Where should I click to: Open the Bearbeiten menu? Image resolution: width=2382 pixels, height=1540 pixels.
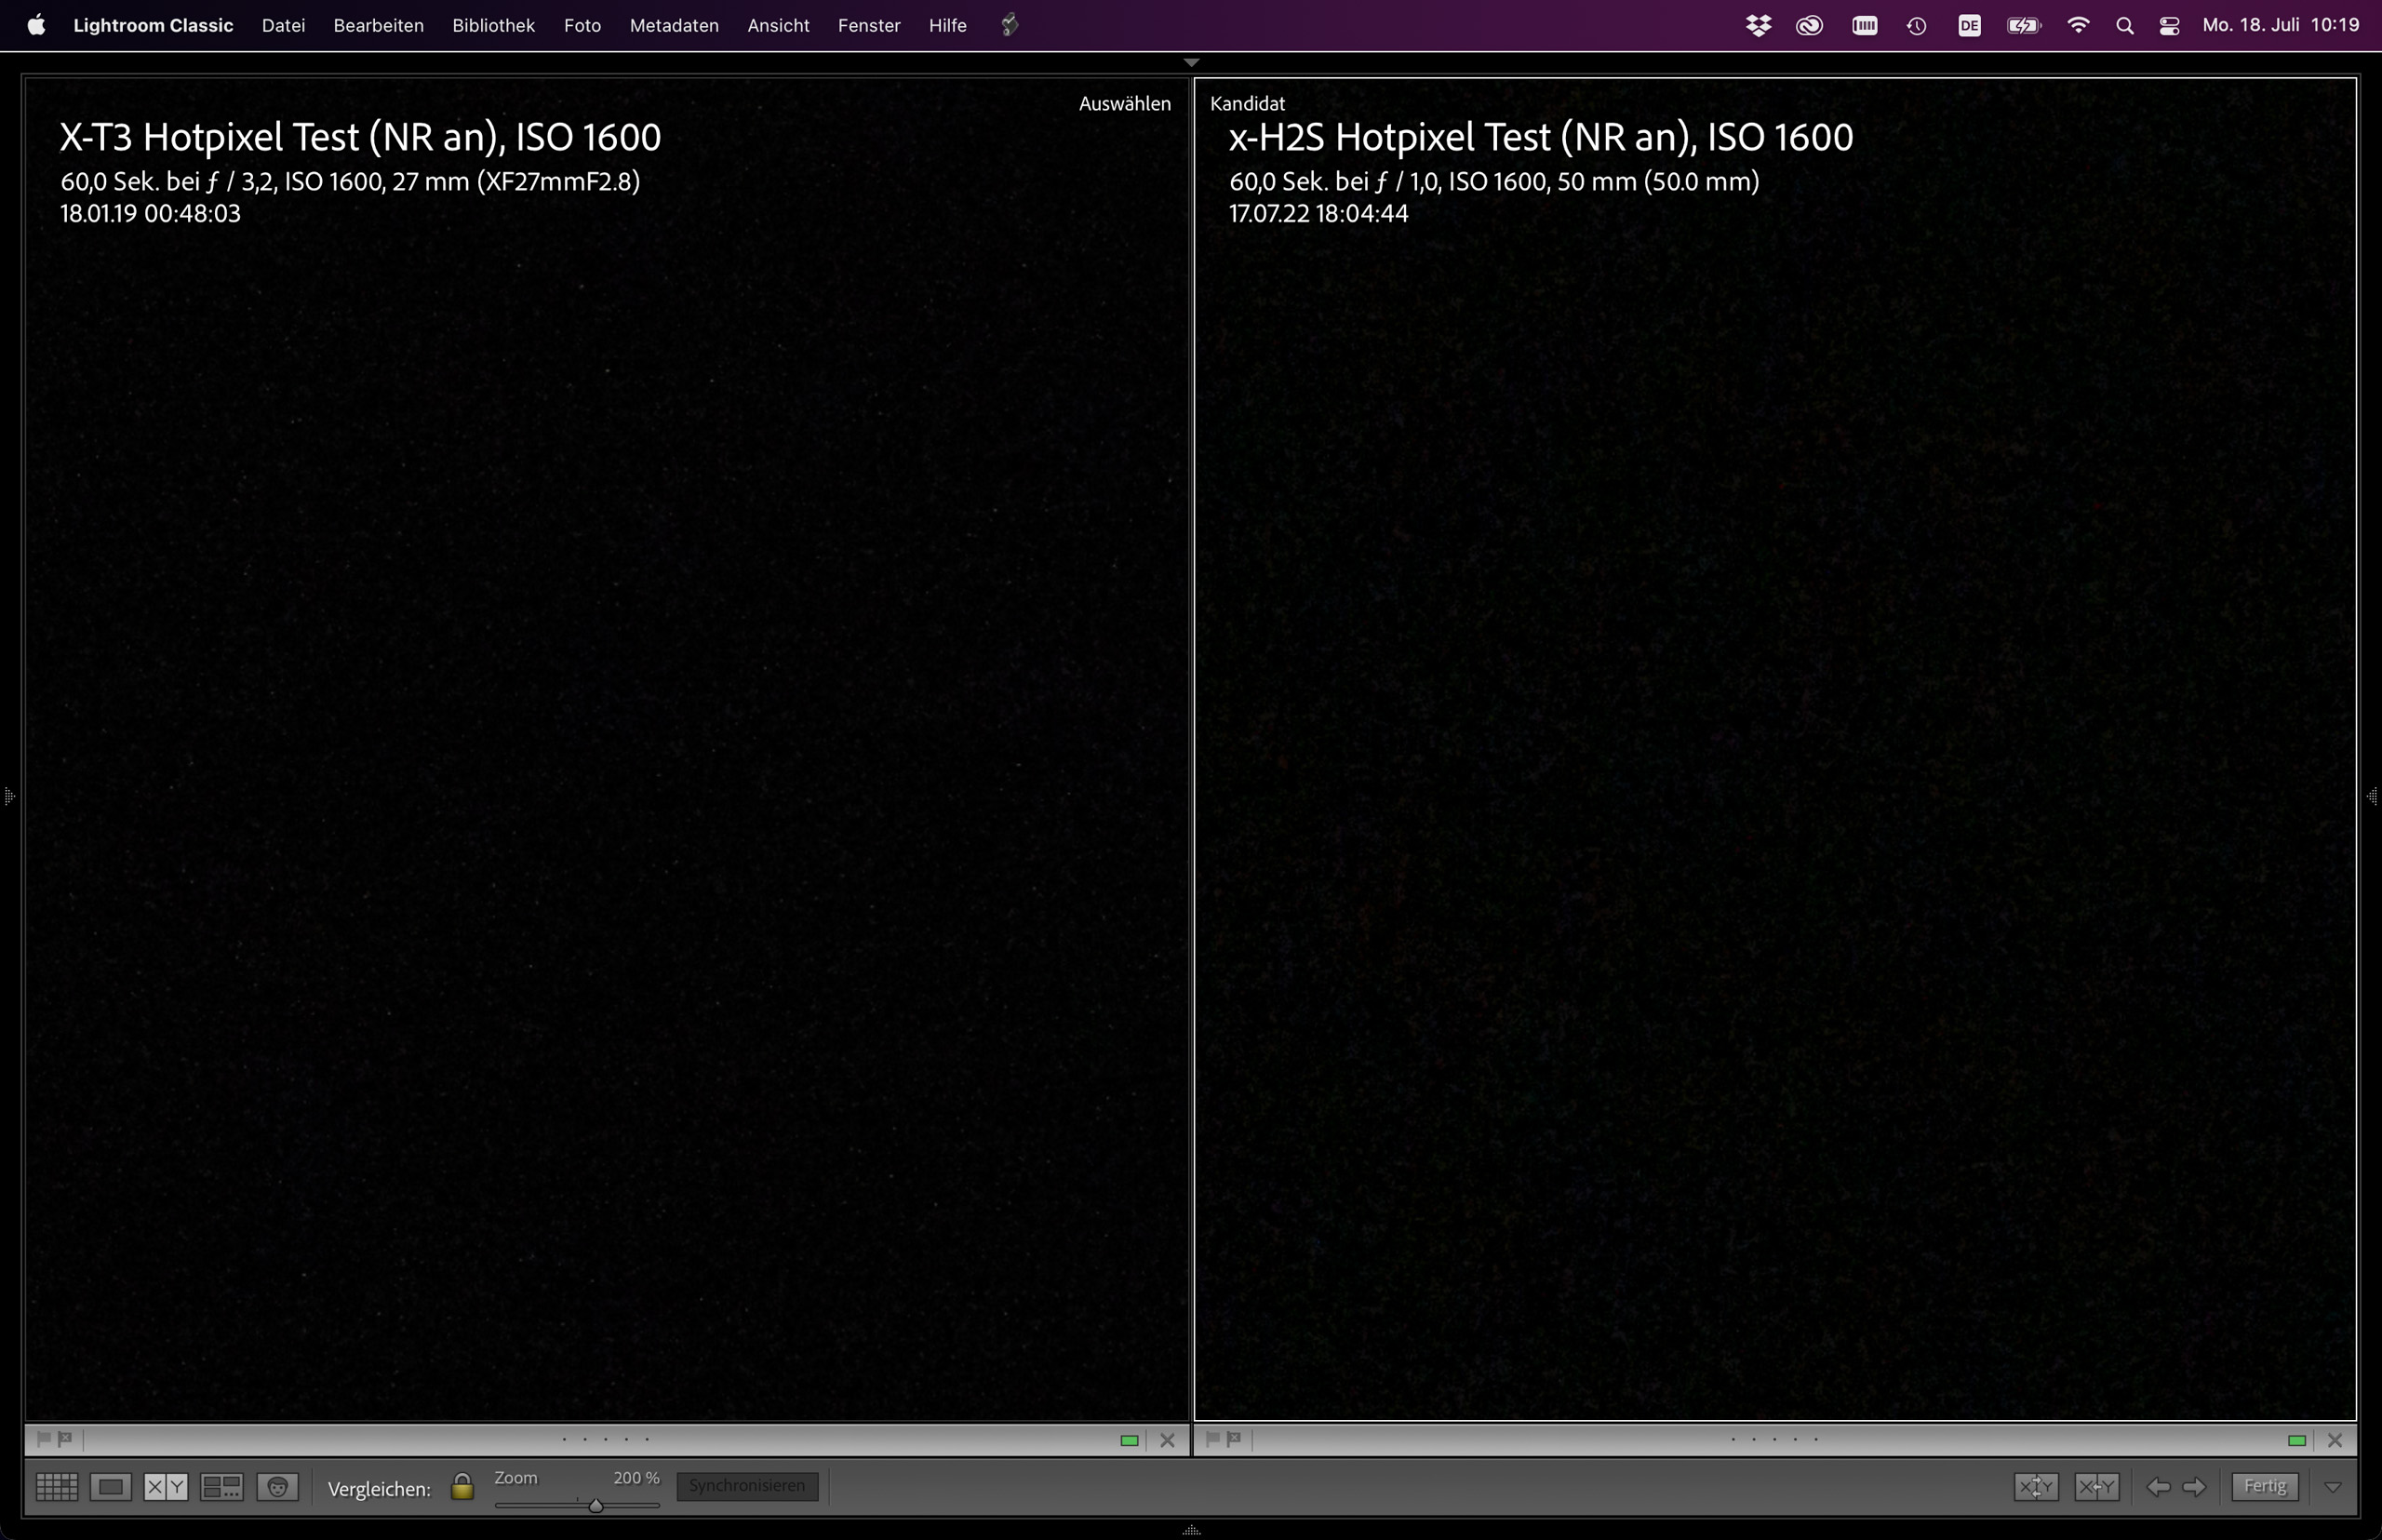tap(379, 25)
